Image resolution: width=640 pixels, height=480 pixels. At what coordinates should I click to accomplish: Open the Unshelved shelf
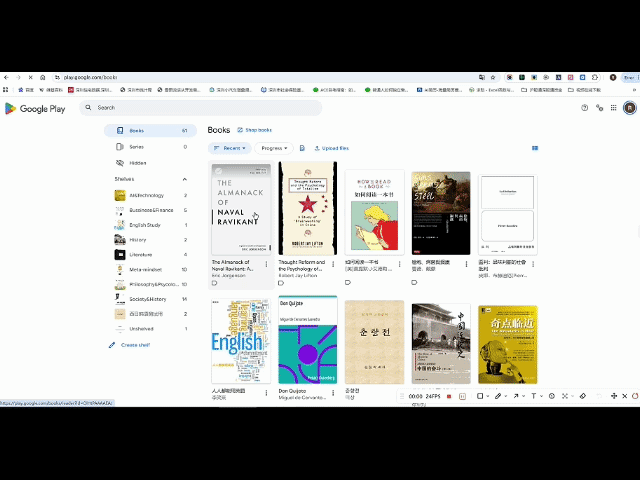151,329
